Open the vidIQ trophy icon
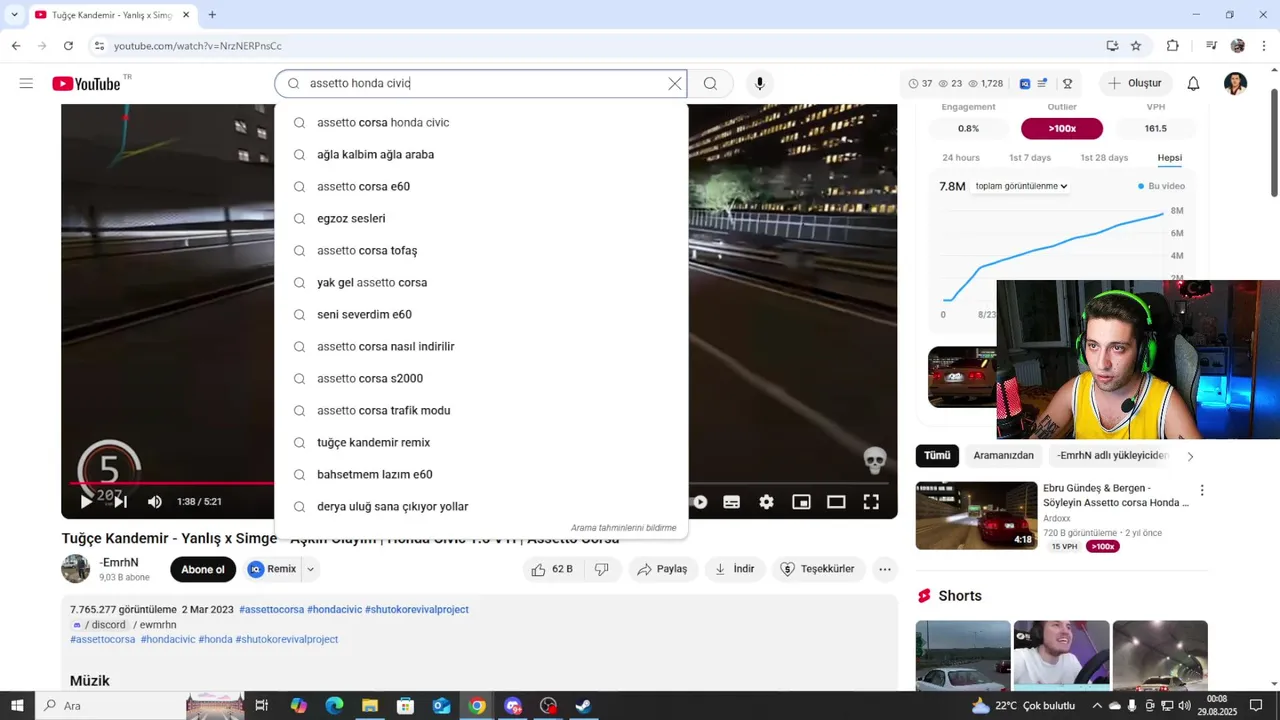The height and width of the screenshot is (720, 1280). [x=1067, y=84]
